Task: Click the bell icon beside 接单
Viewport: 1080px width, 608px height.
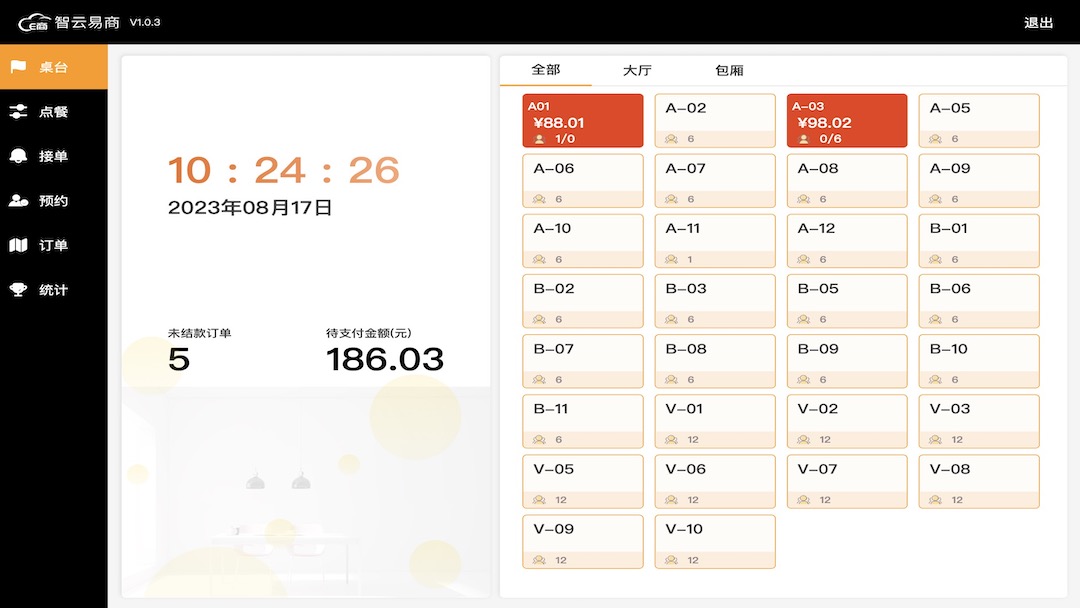Action: click(18, 156)
